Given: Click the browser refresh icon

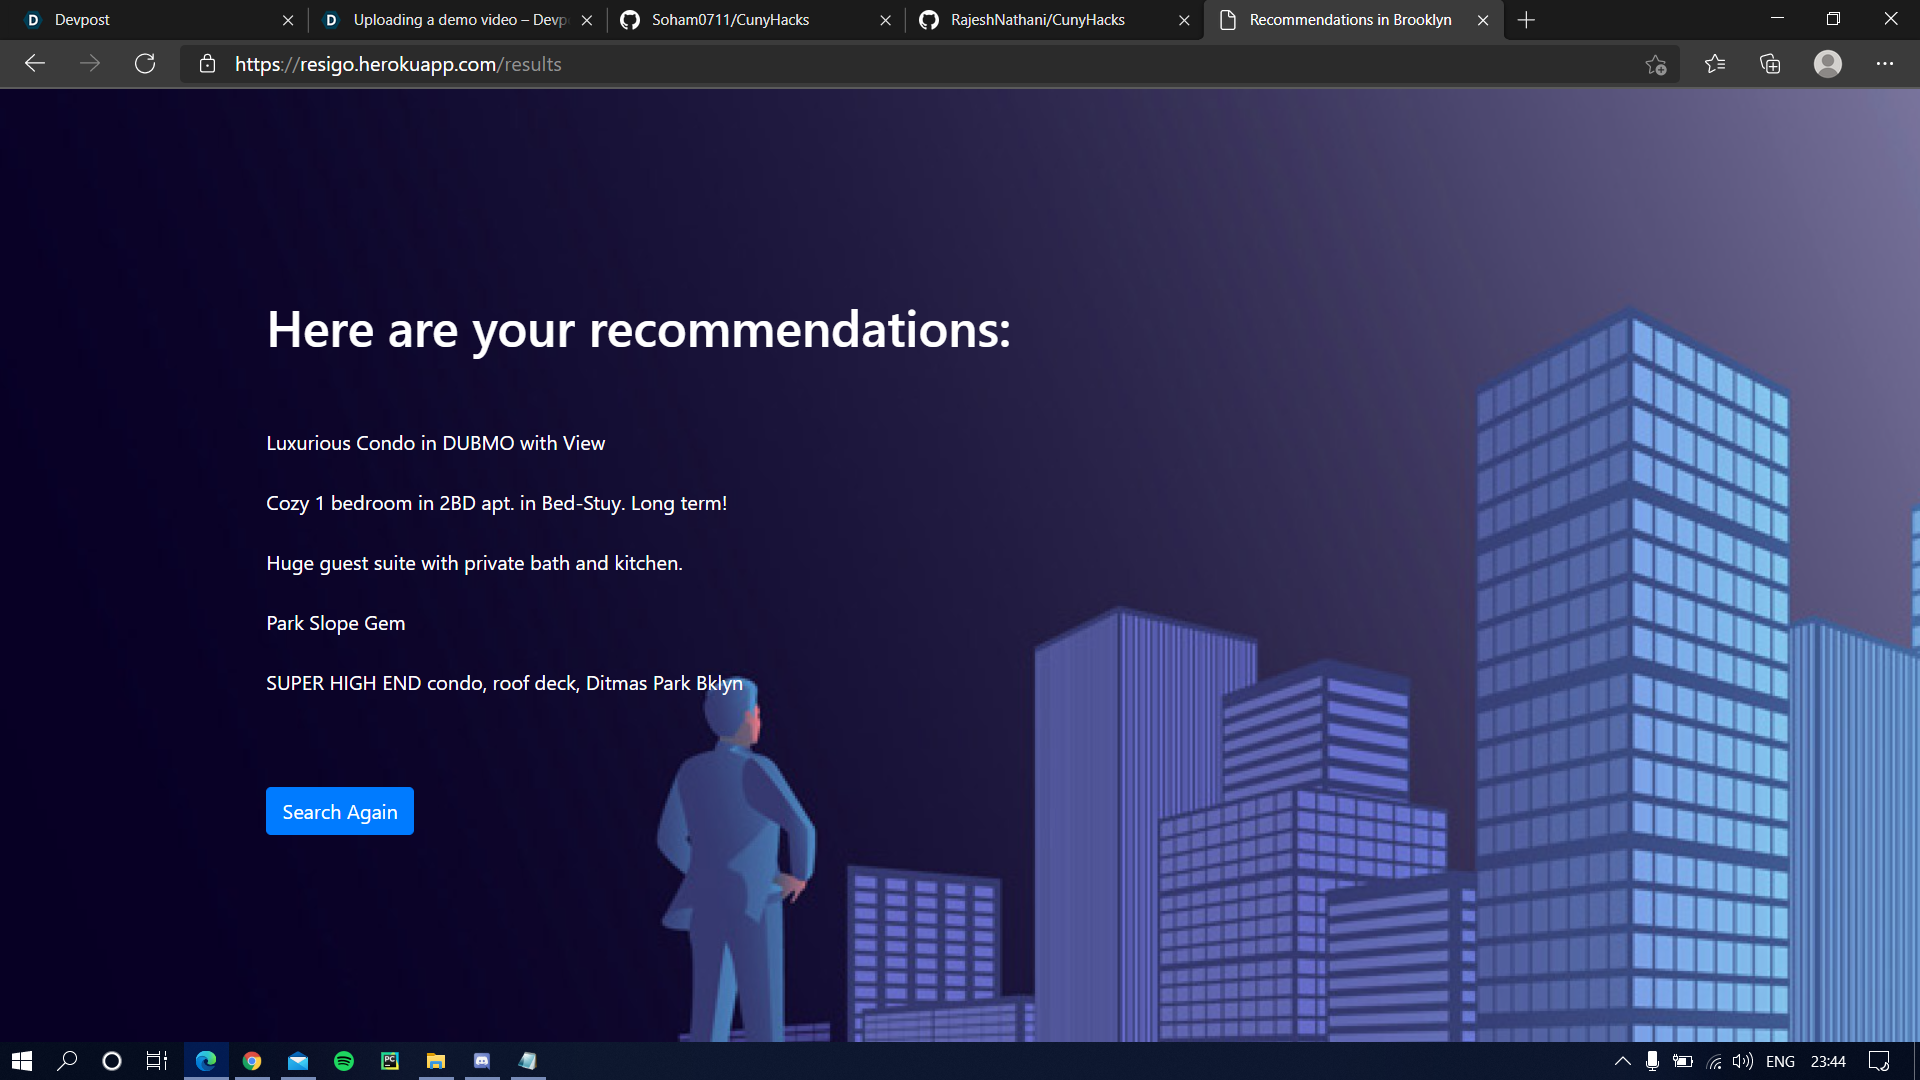Looking at the screenshot, I should click(x=145, y=64).
